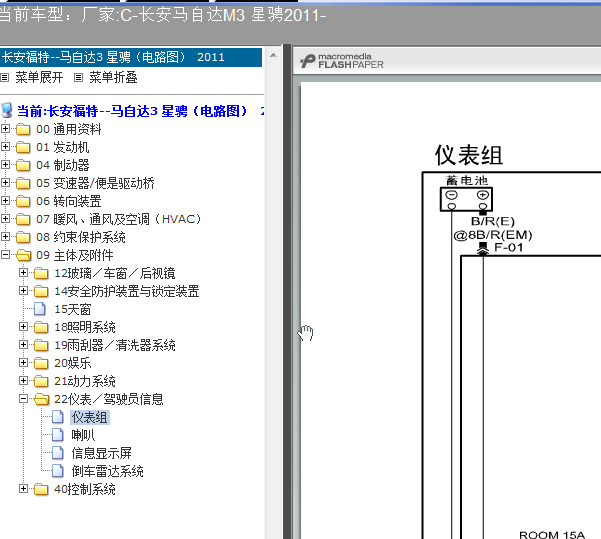This screenshot has width=601, height=539.
Task: Click the document icon for 15天窗
Action: (40, 309)
